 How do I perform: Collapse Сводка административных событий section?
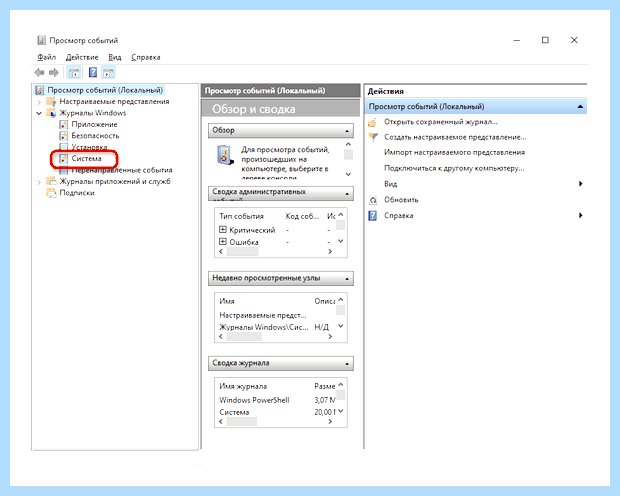[347, 194]
